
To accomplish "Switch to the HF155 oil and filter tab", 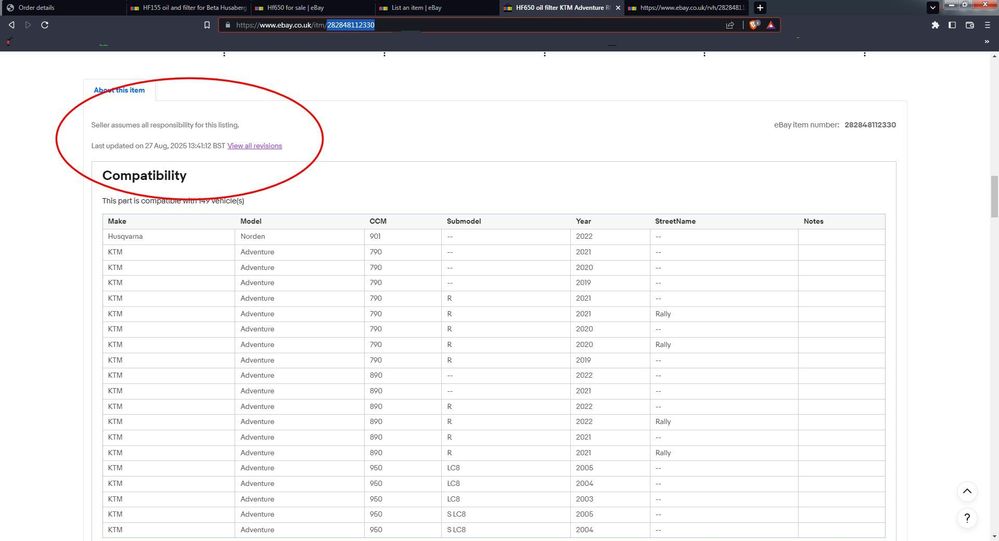I will tap(188, 8).
